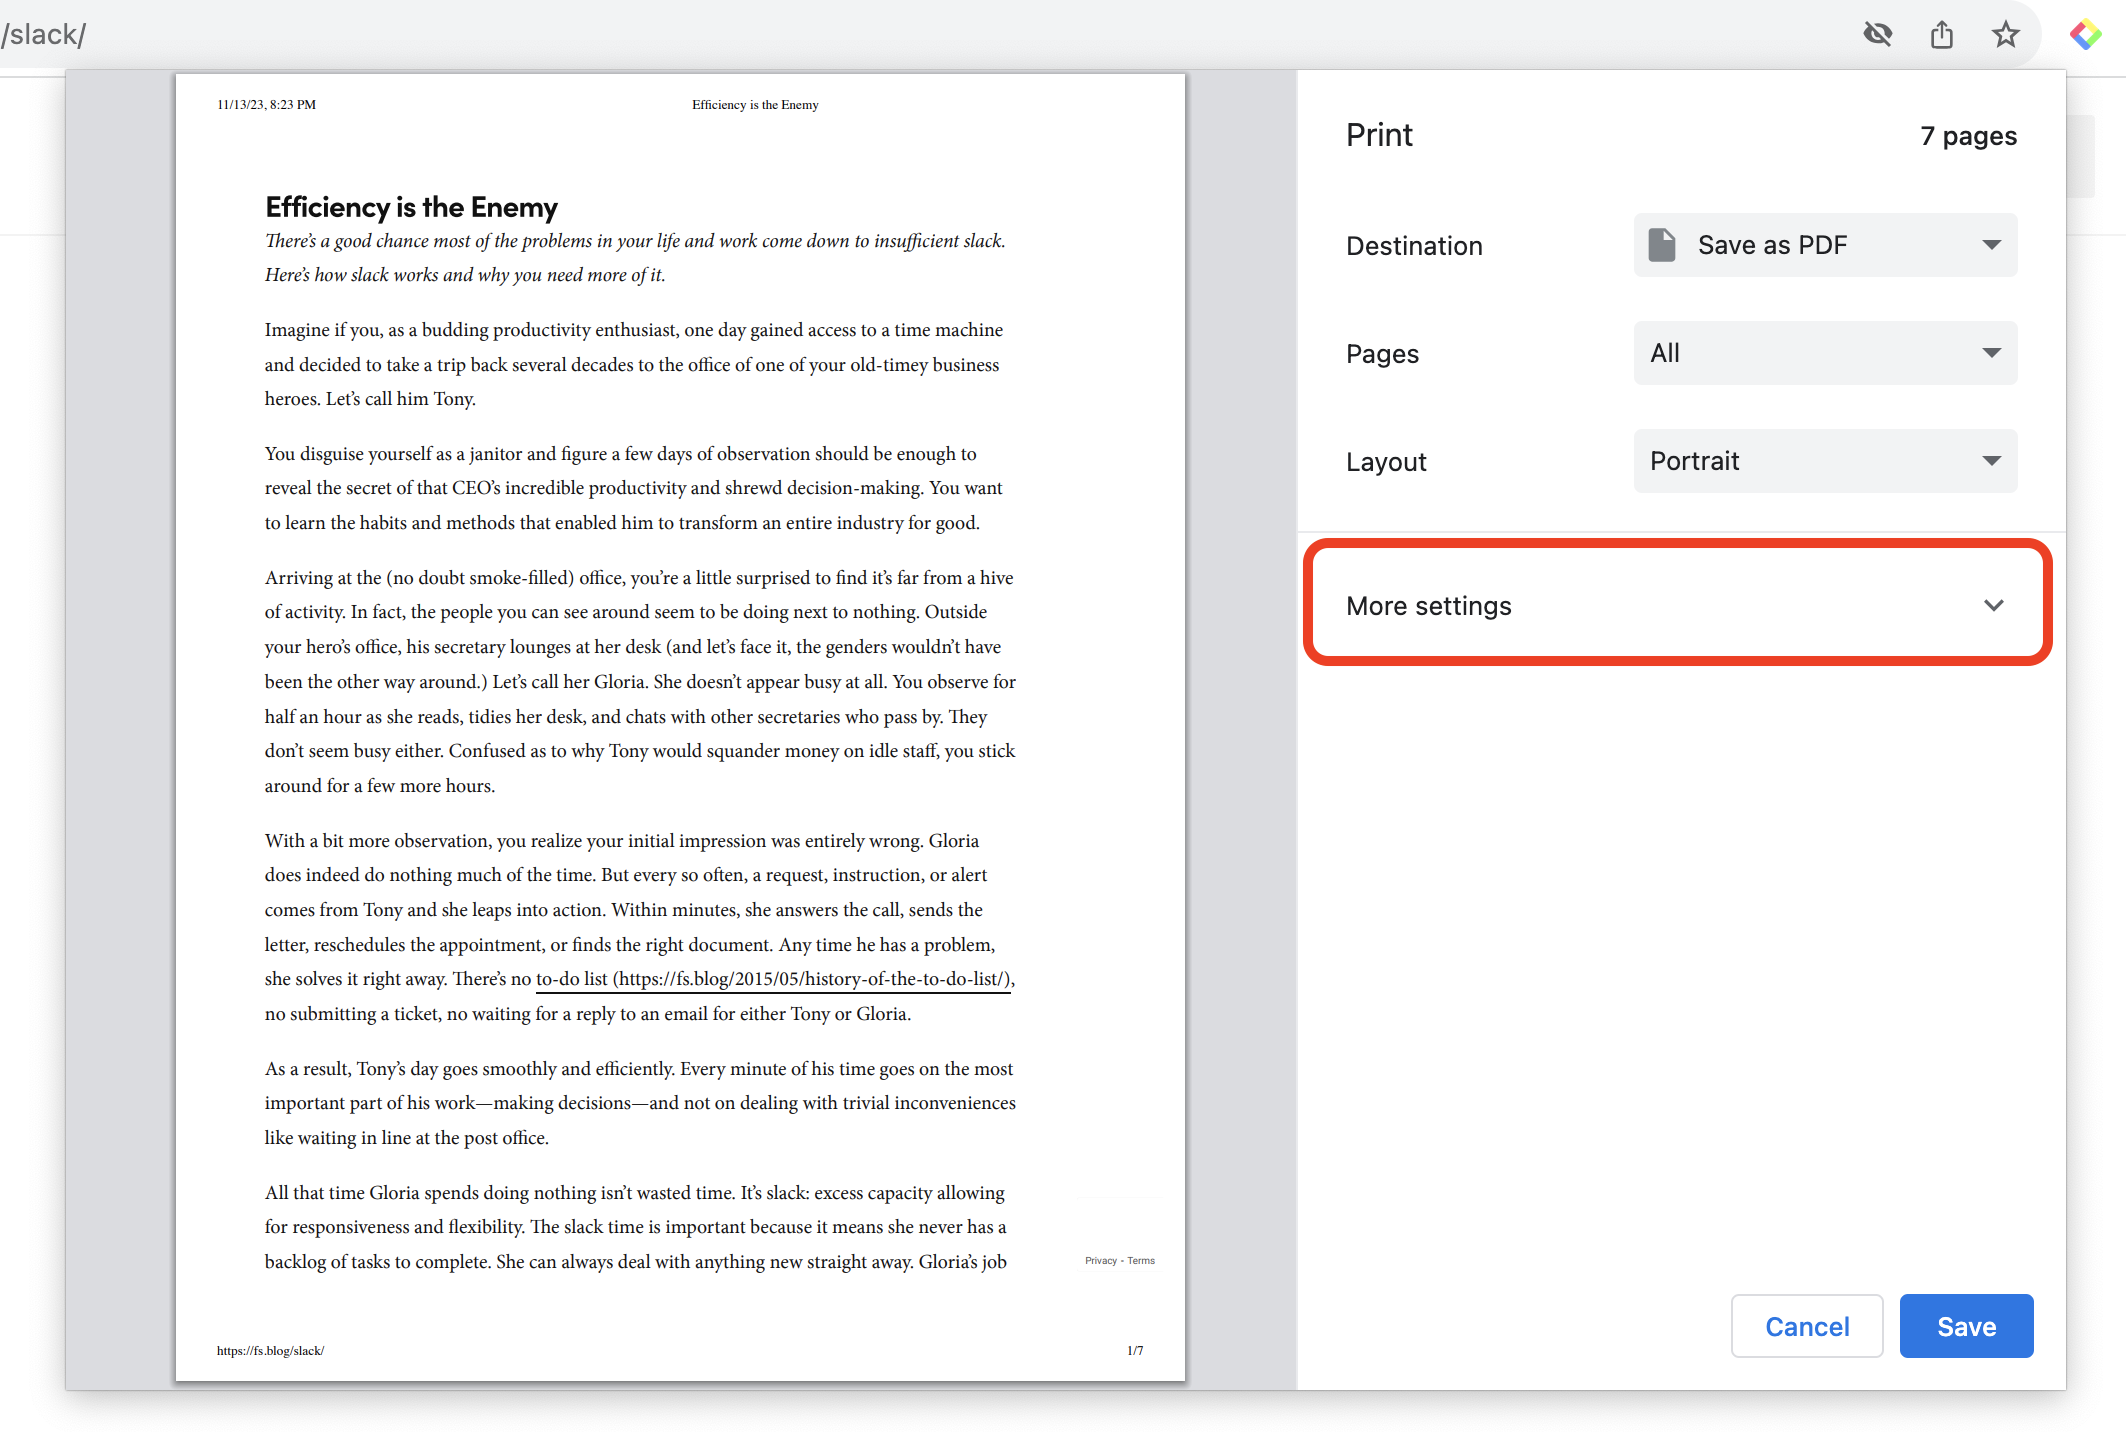Open the to-do list link in preview
The height and width of the screenshot is (1432, 2126).
pos(774,979)
